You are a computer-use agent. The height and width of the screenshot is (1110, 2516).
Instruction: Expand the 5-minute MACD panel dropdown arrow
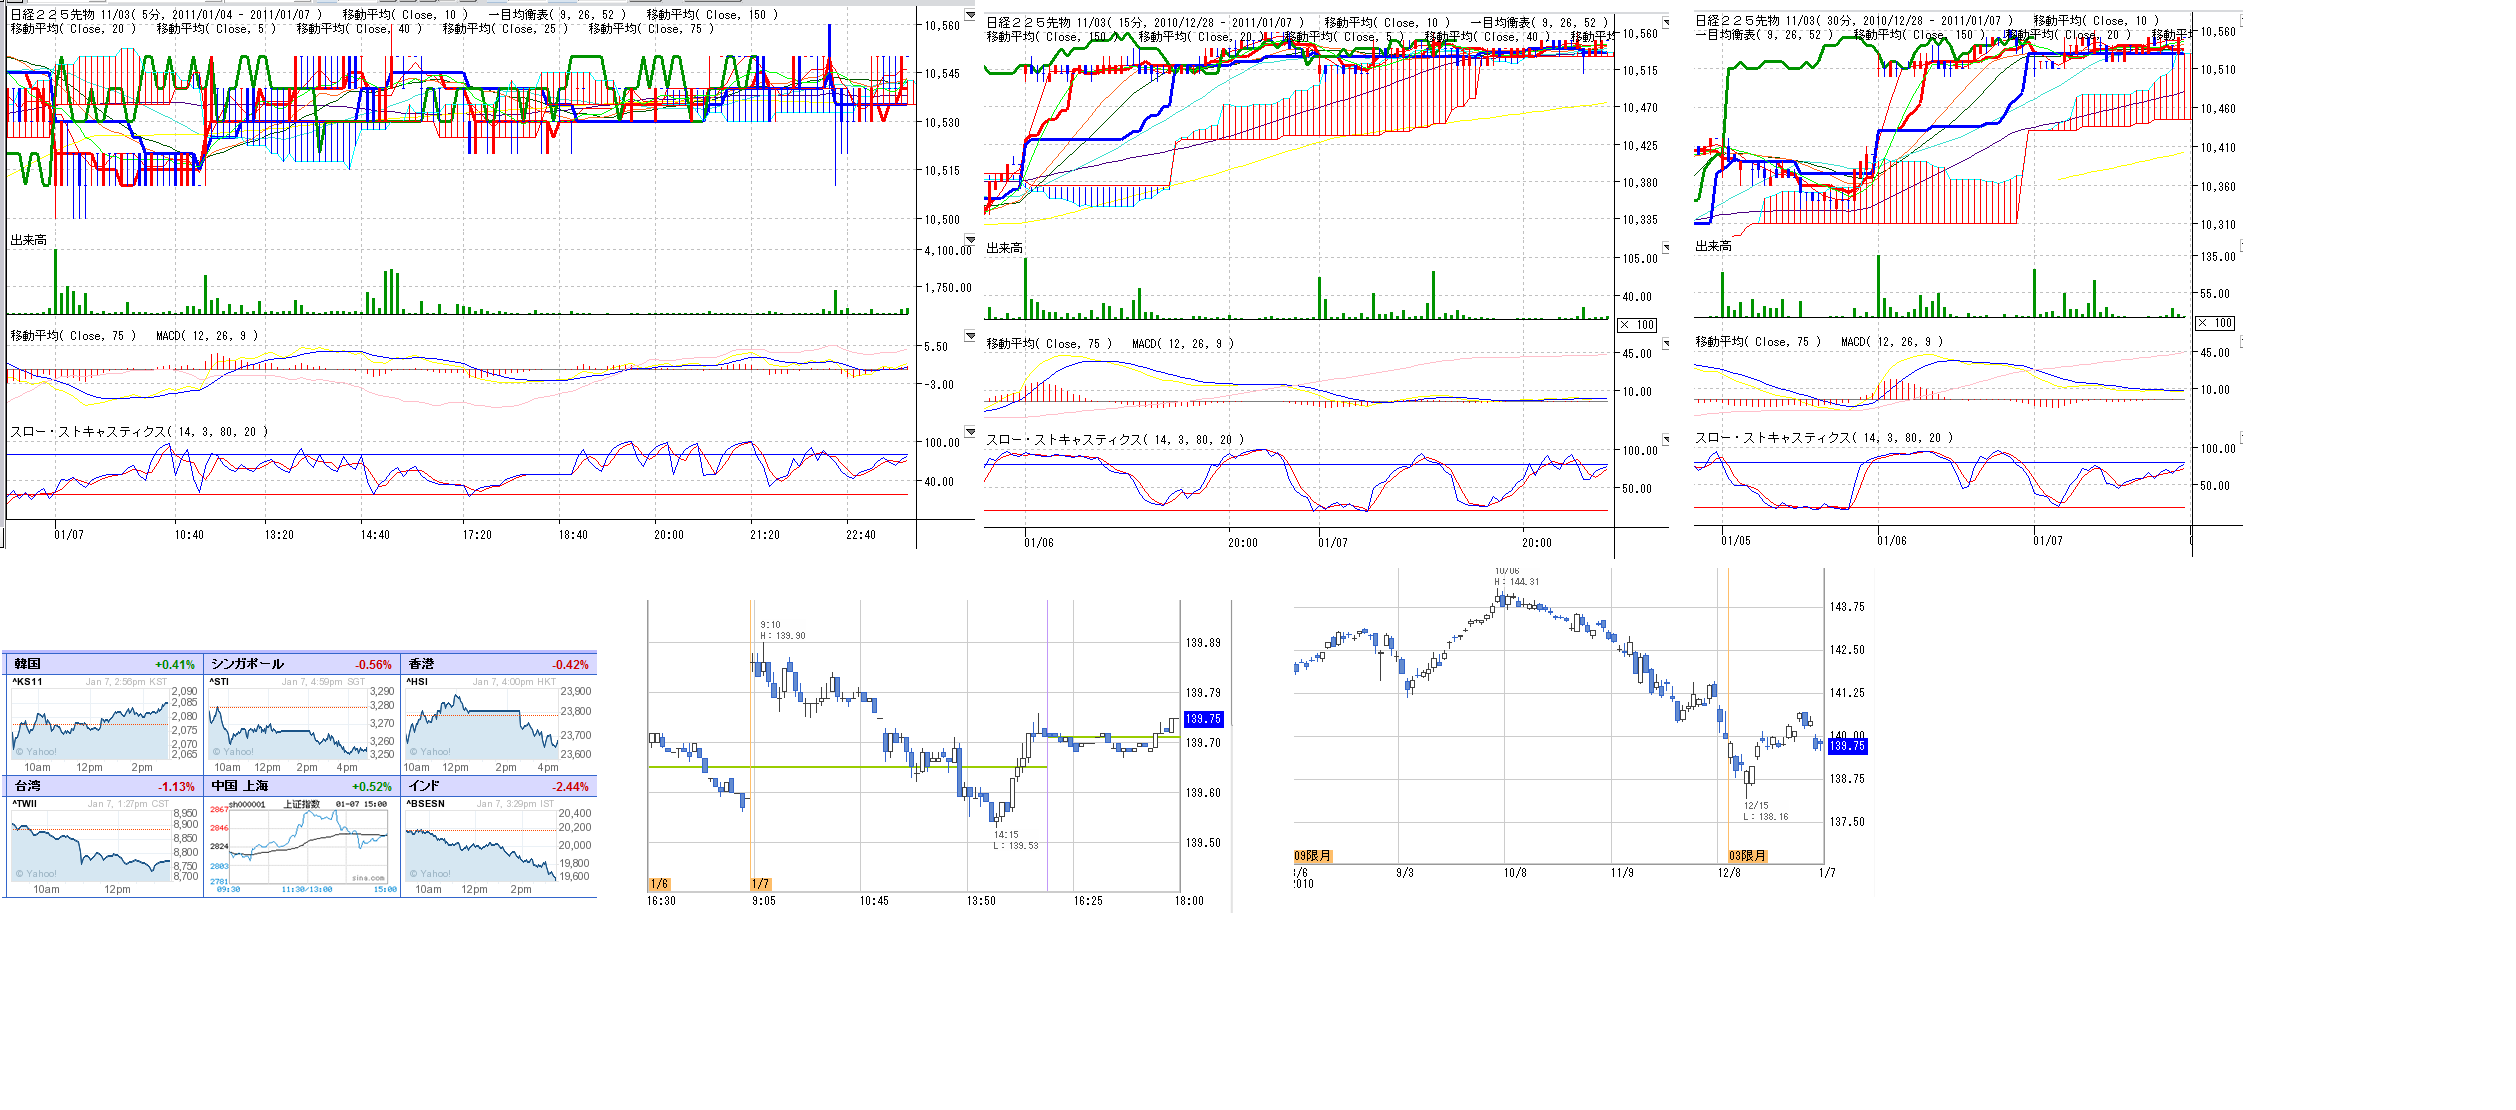(x=969, y=336)
